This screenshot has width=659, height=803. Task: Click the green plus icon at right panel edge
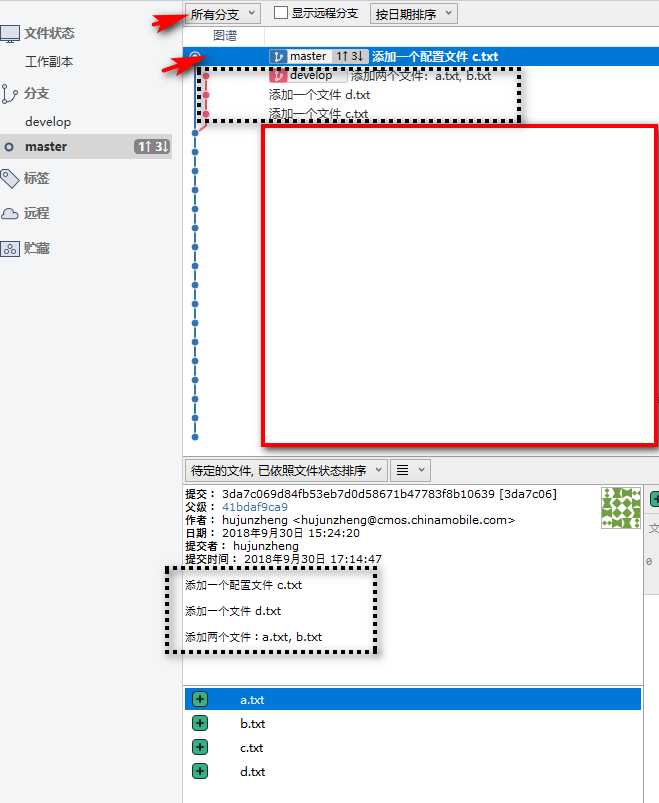click(x=654, y=498)
